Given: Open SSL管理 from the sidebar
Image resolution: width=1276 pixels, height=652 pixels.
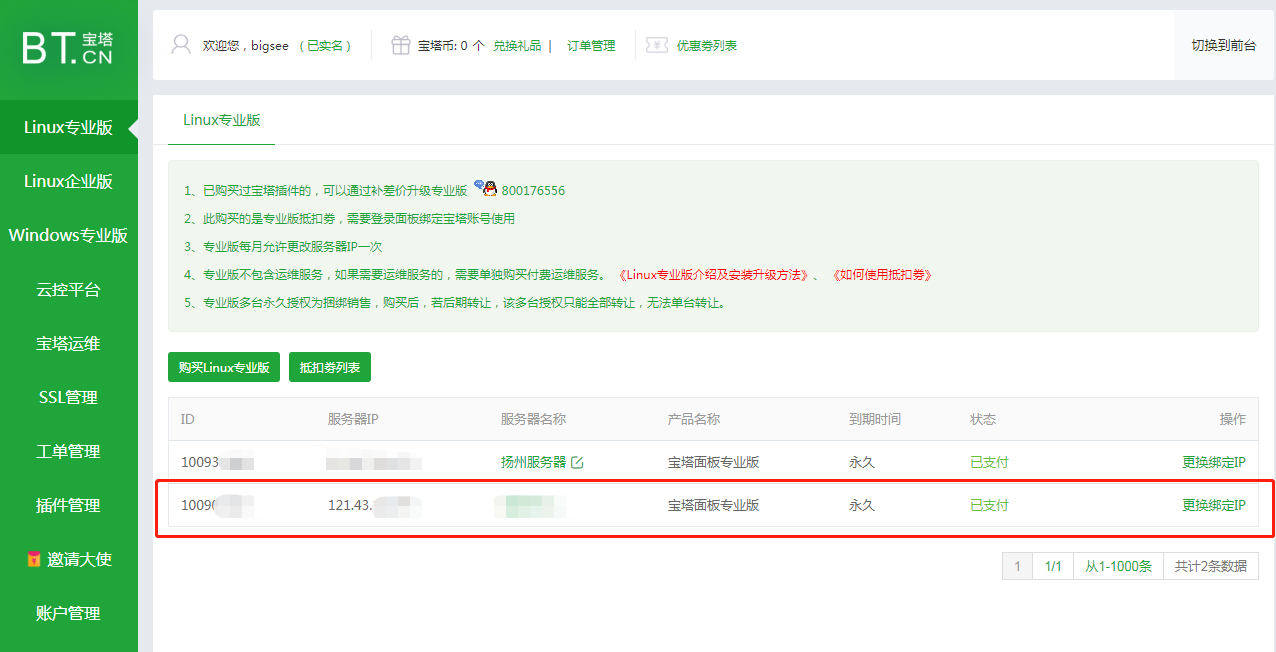Looking at the screenshot, I should coord(68,397).
